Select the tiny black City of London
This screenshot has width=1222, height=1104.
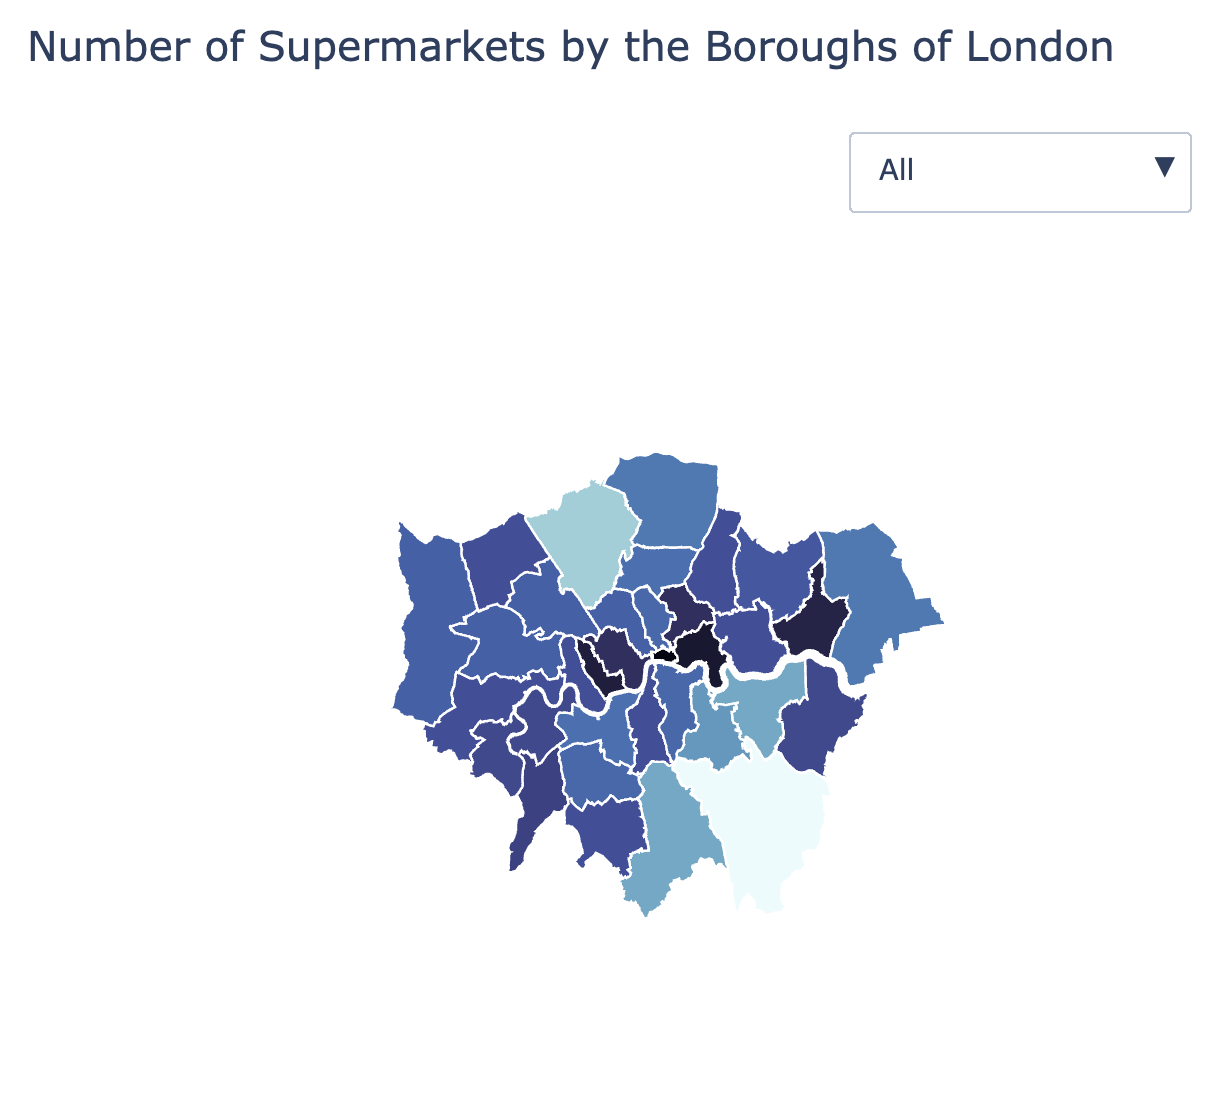(662, 655)
